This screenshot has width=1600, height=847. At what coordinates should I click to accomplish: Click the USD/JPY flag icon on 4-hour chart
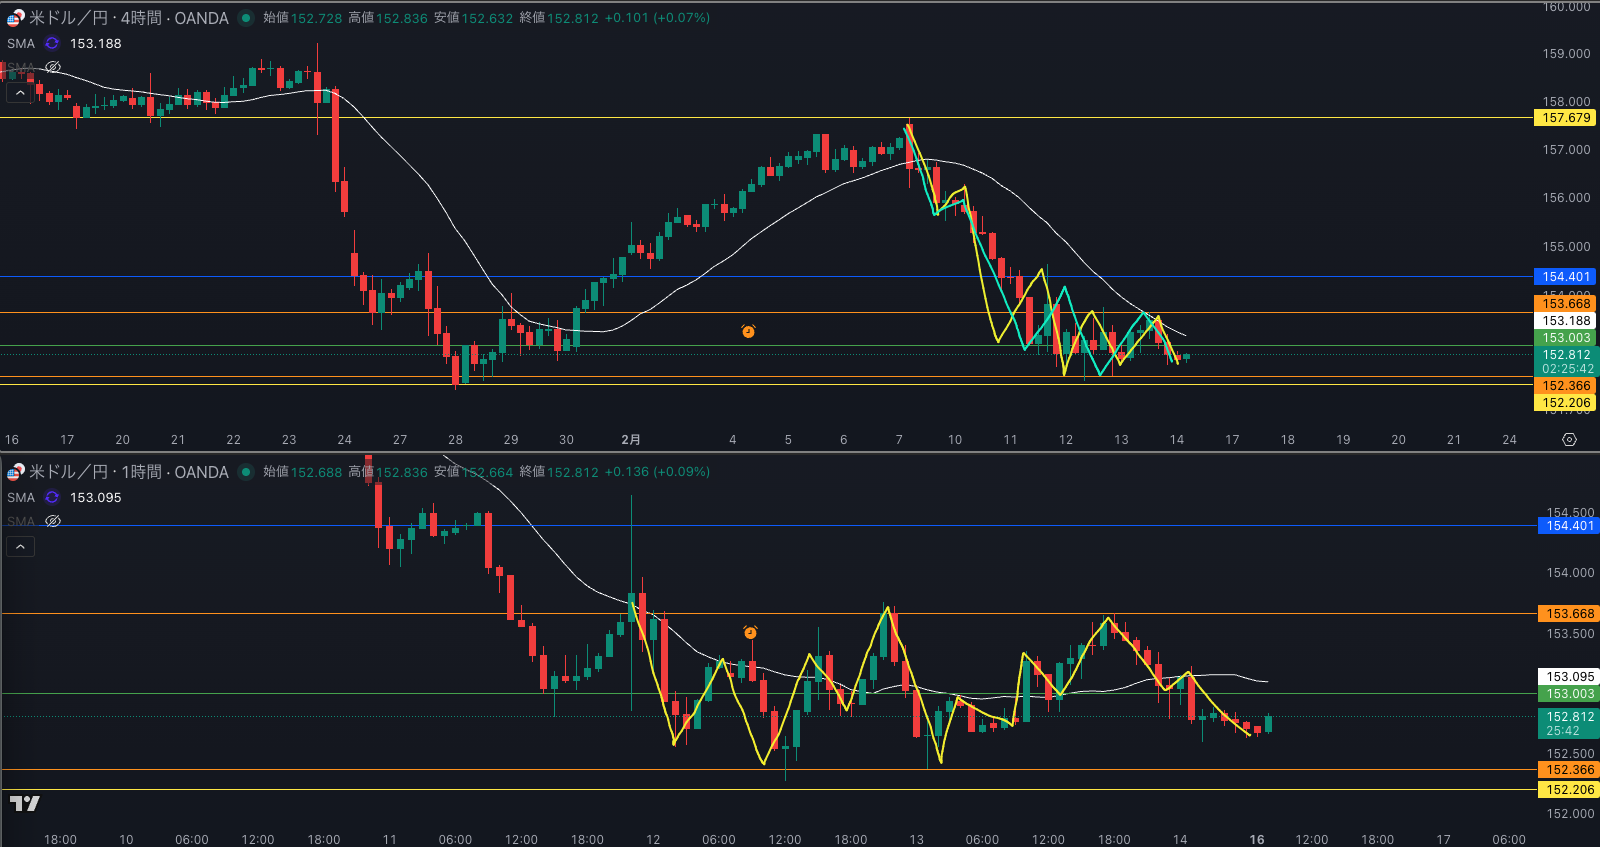15,18
